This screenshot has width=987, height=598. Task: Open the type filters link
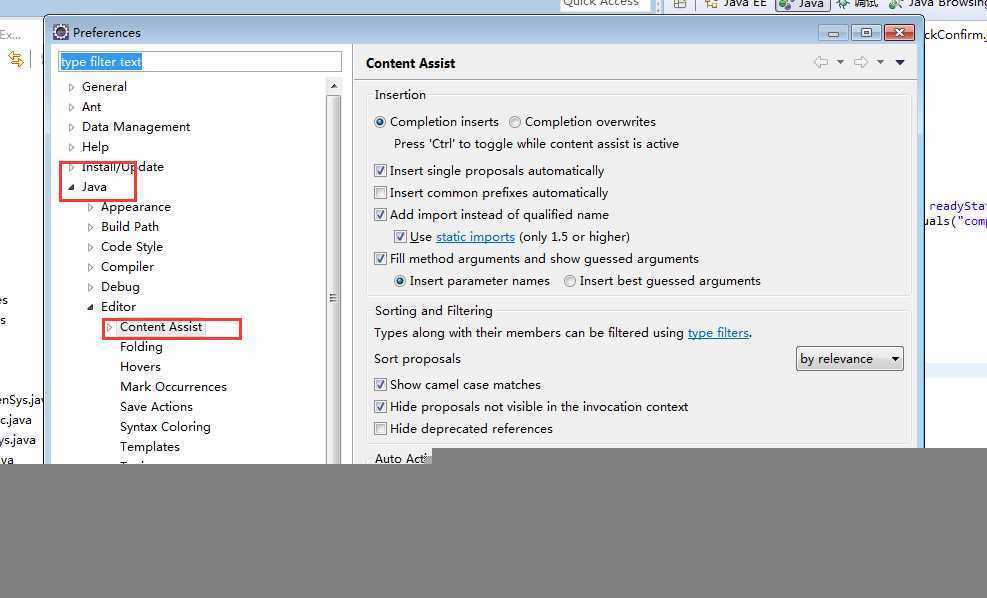[718, 333]
